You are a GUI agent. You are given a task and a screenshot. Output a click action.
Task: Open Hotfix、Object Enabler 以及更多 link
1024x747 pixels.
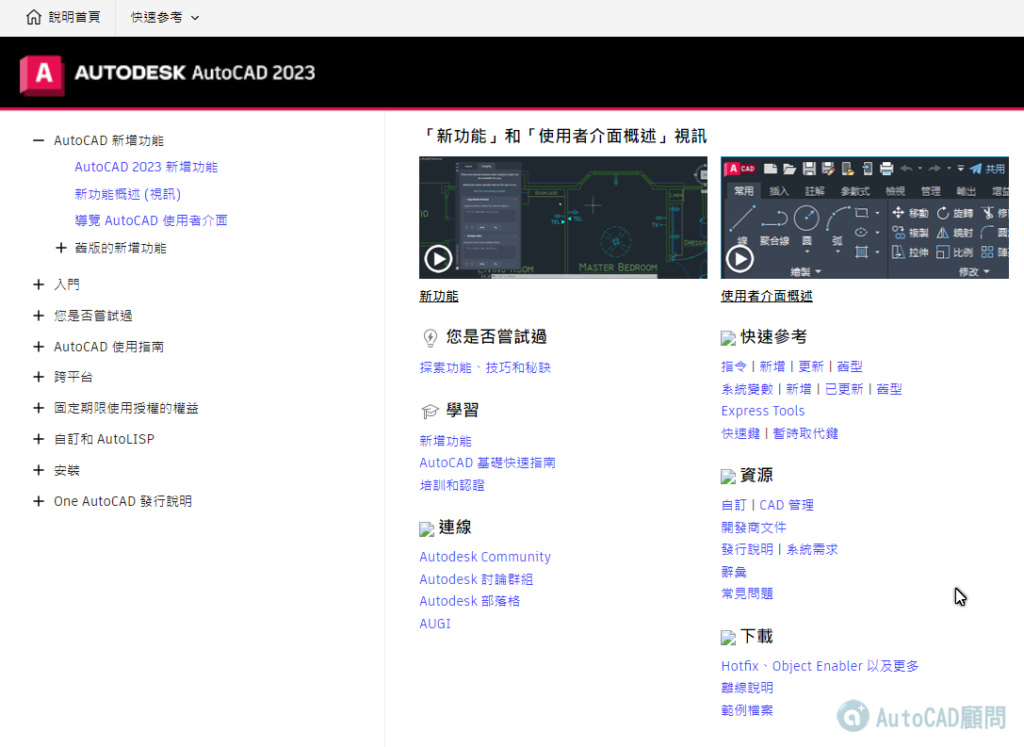tap(820, 666)
